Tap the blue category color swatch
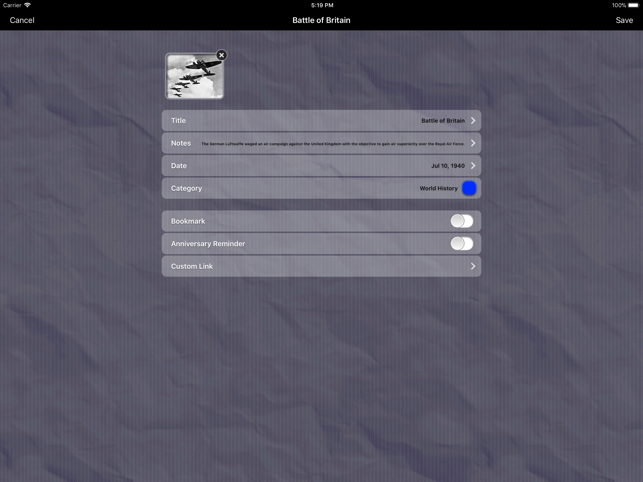Image resolution: width=643 pixels, height=482 pixels. [469, 188]
